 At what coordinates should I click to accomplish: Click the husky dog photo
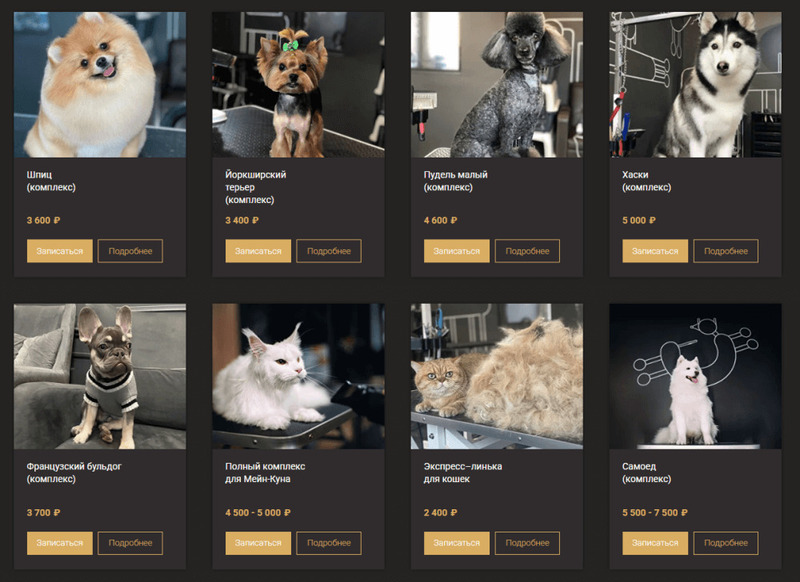tap(695, 85)
